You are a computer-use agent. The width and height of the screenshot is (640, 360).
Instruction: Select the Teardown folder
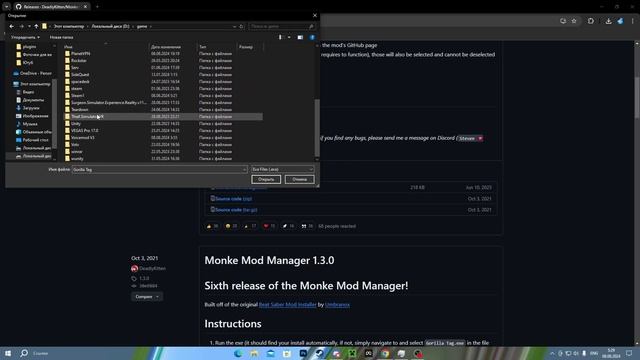pos(79,109)
